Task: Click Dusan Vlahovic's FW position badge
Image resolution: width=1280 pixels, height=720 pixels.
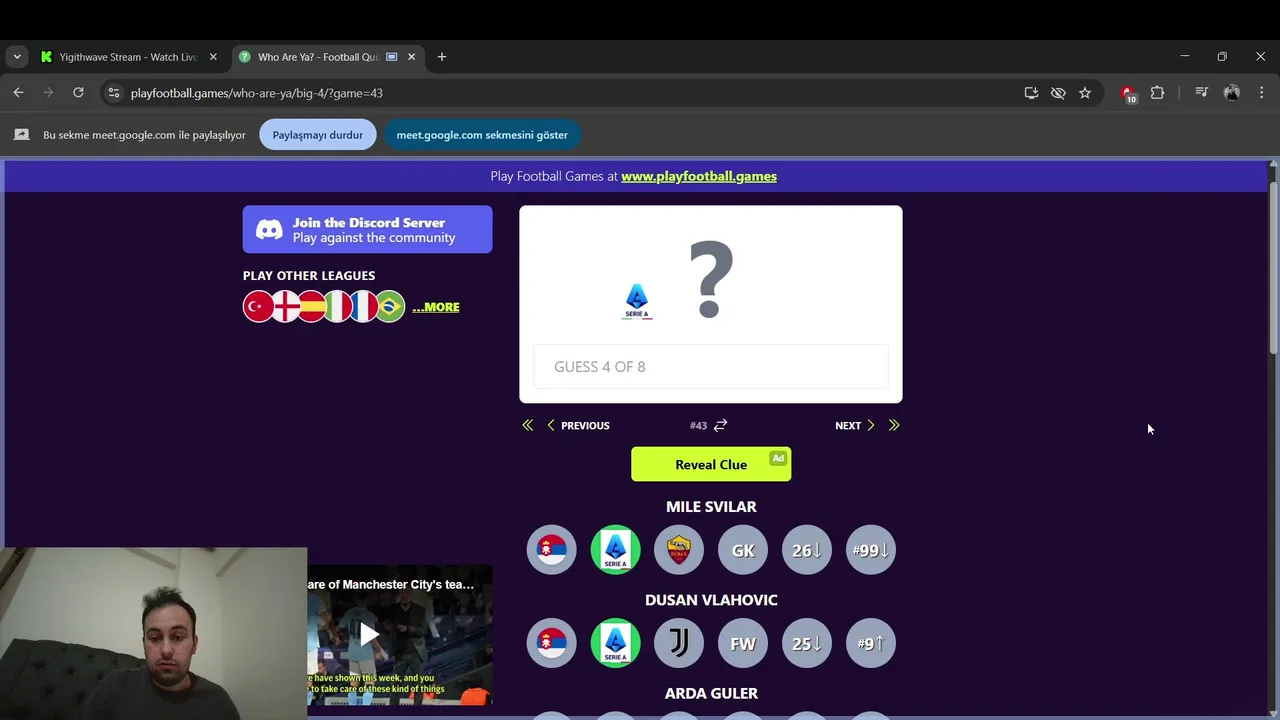Action: [743, 643]
